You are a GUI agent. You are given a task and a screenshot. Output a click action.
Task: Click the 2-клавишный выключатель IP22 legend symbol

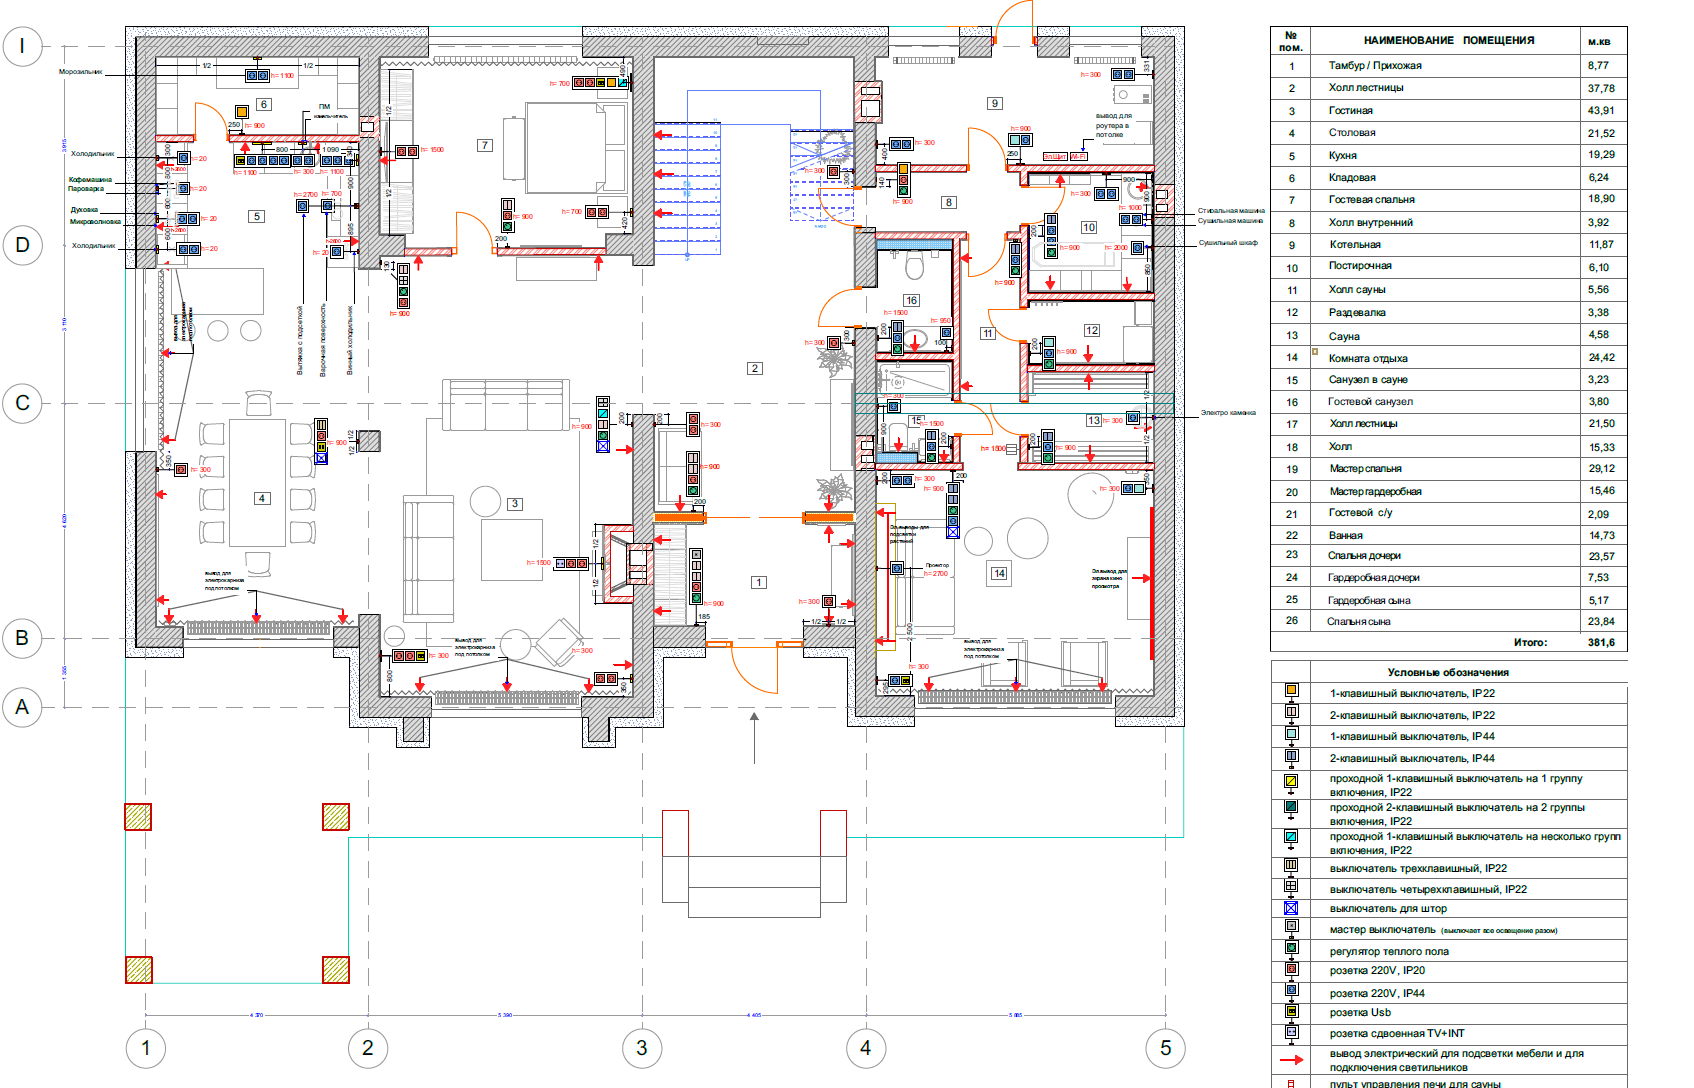pyautogui.click(x=1291, y=713)
